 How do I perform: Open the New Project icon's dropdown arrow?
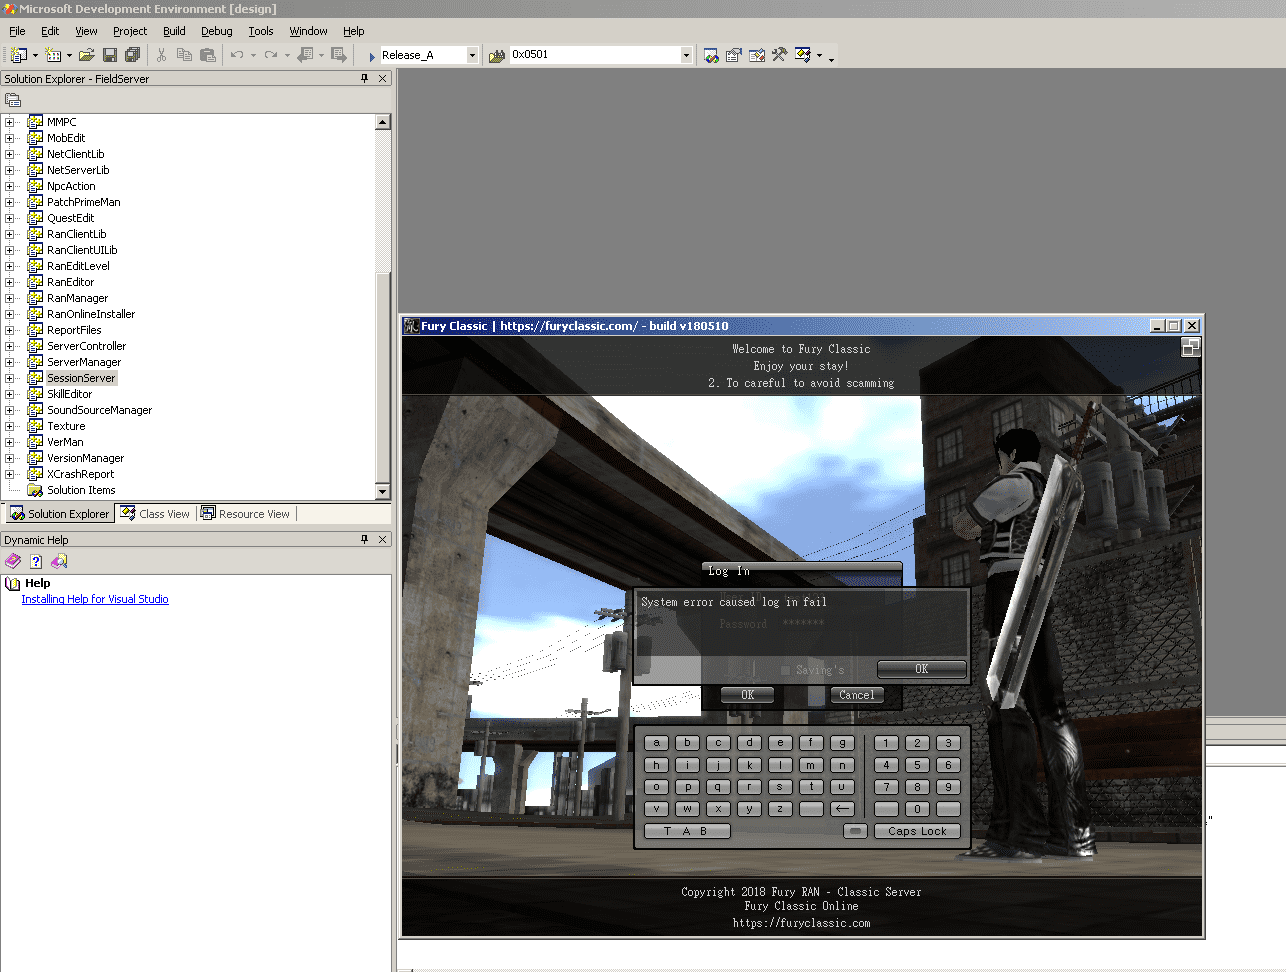click(35, 55)
